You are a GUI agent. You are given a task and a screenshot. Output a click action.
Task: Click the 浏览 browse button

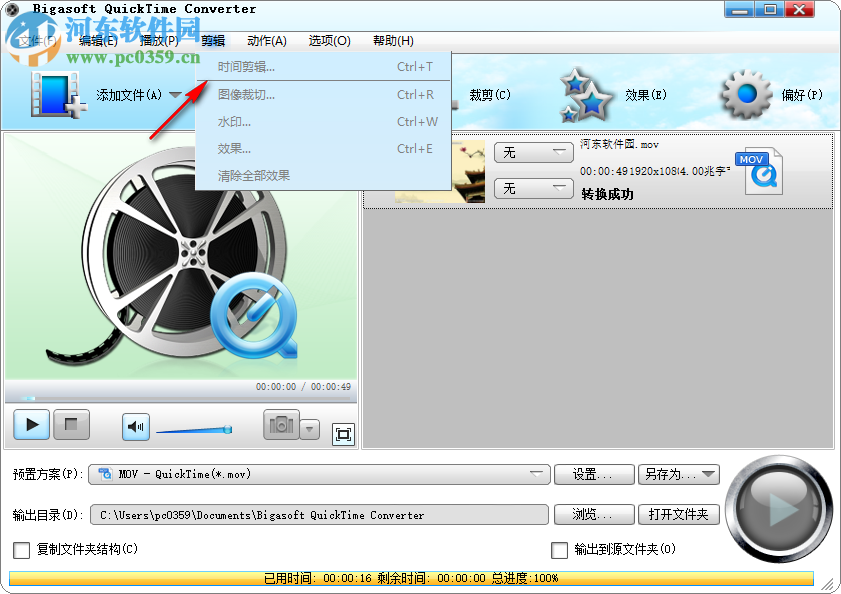point(593,514)
